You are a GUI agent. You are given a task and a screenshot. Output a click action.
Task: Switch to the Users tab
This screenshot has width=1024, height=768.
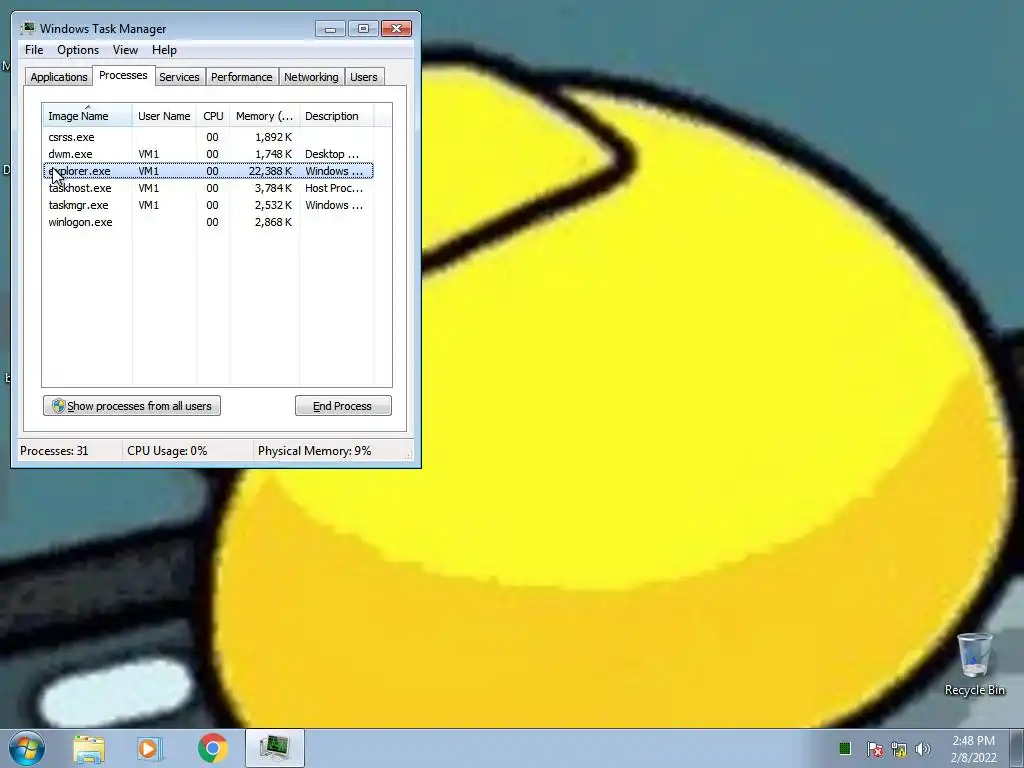click(364, 77)
